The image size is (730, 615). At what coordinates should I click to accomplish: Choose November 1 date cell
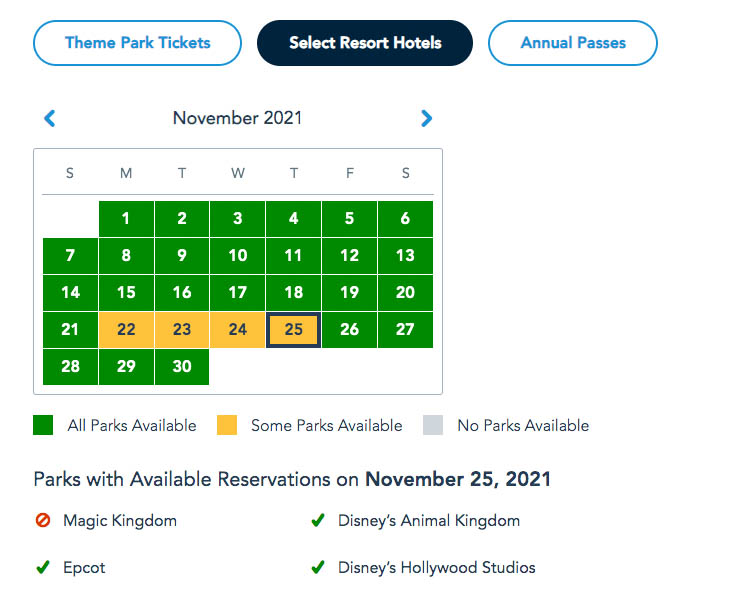click(126, 219)
